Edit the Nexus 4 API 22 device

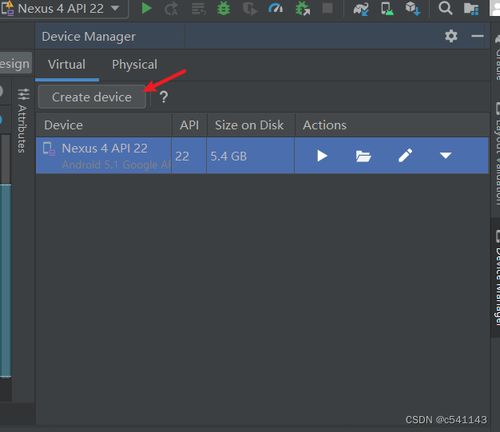click(x=405, y=155)
